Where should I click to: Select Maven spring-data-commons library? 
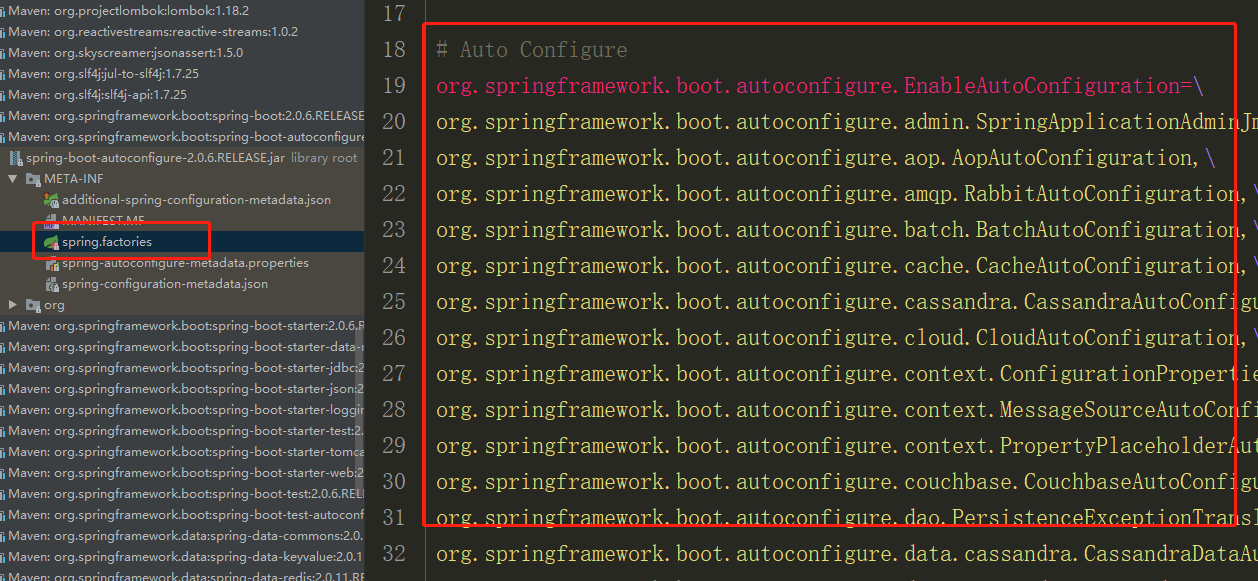point(186,536)
